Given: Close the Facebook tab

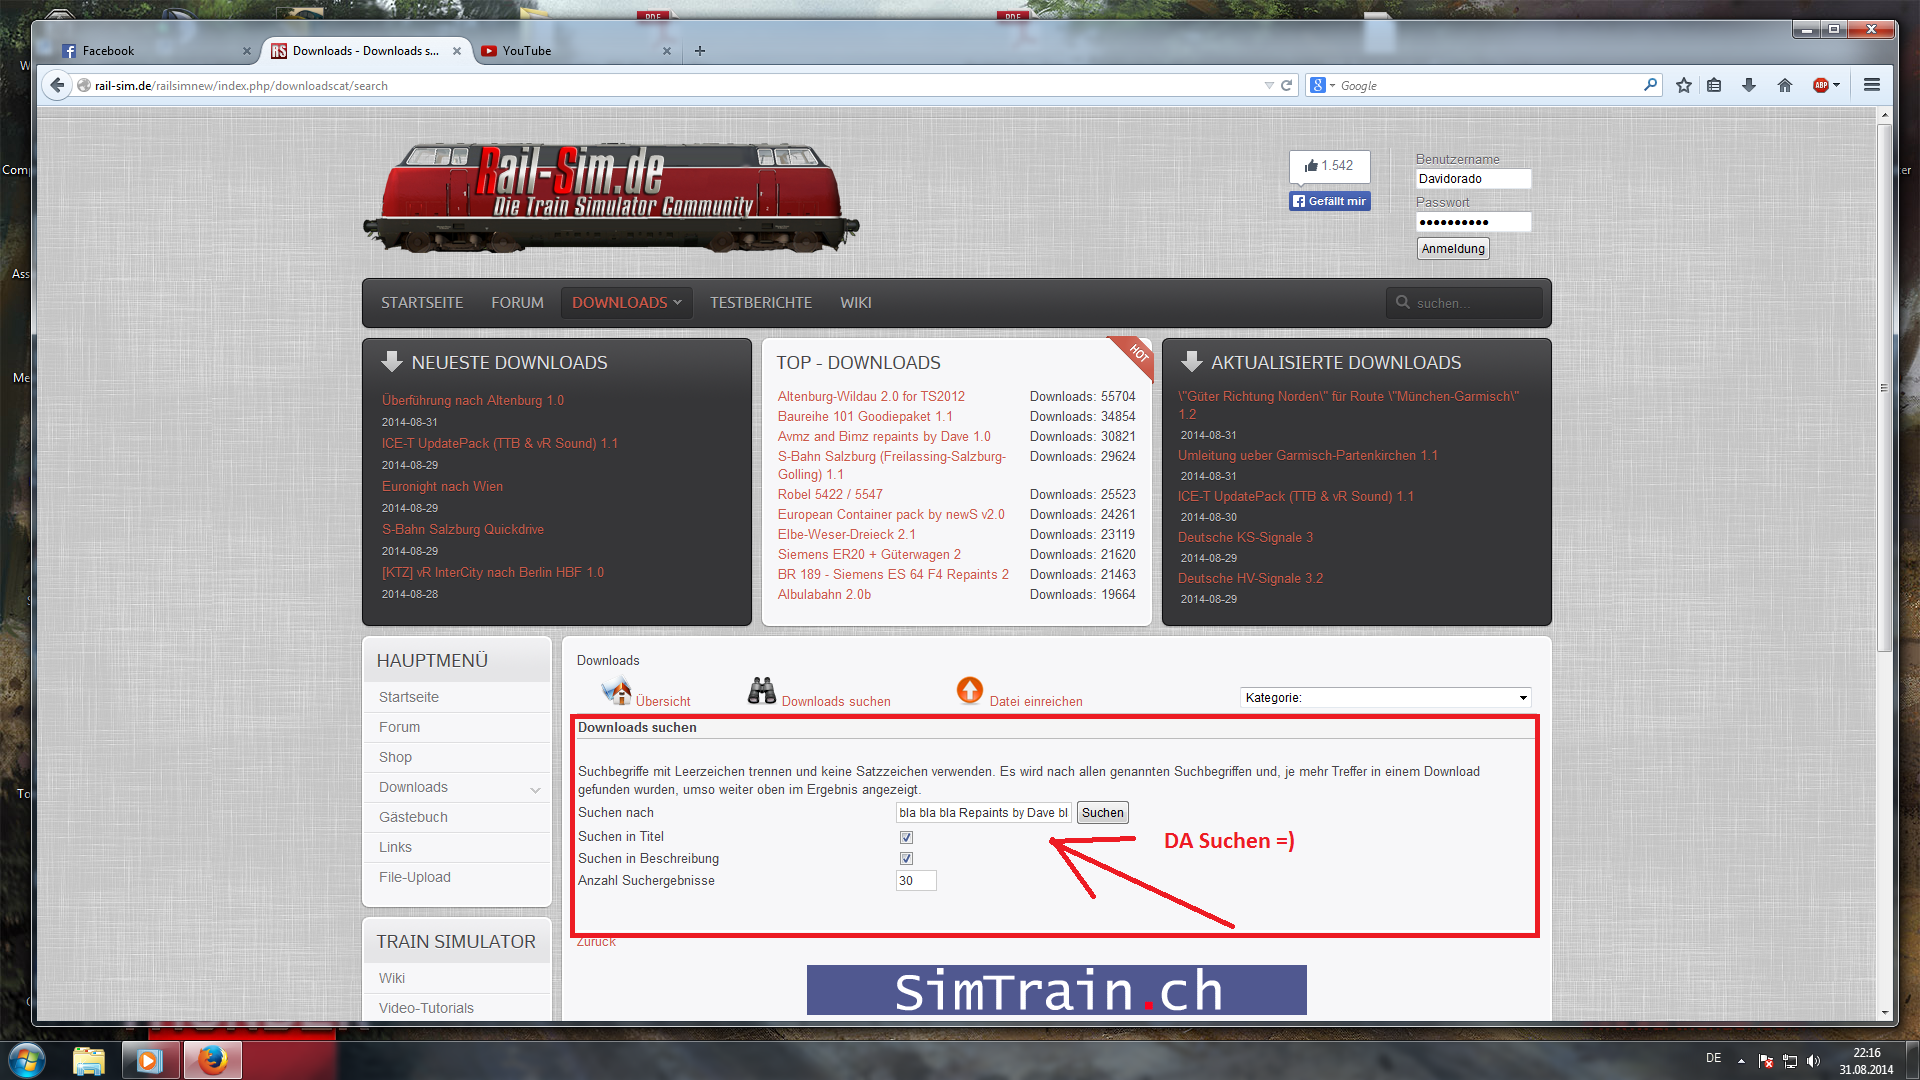Looking at the screenshot, I should [x=247, y=51].
